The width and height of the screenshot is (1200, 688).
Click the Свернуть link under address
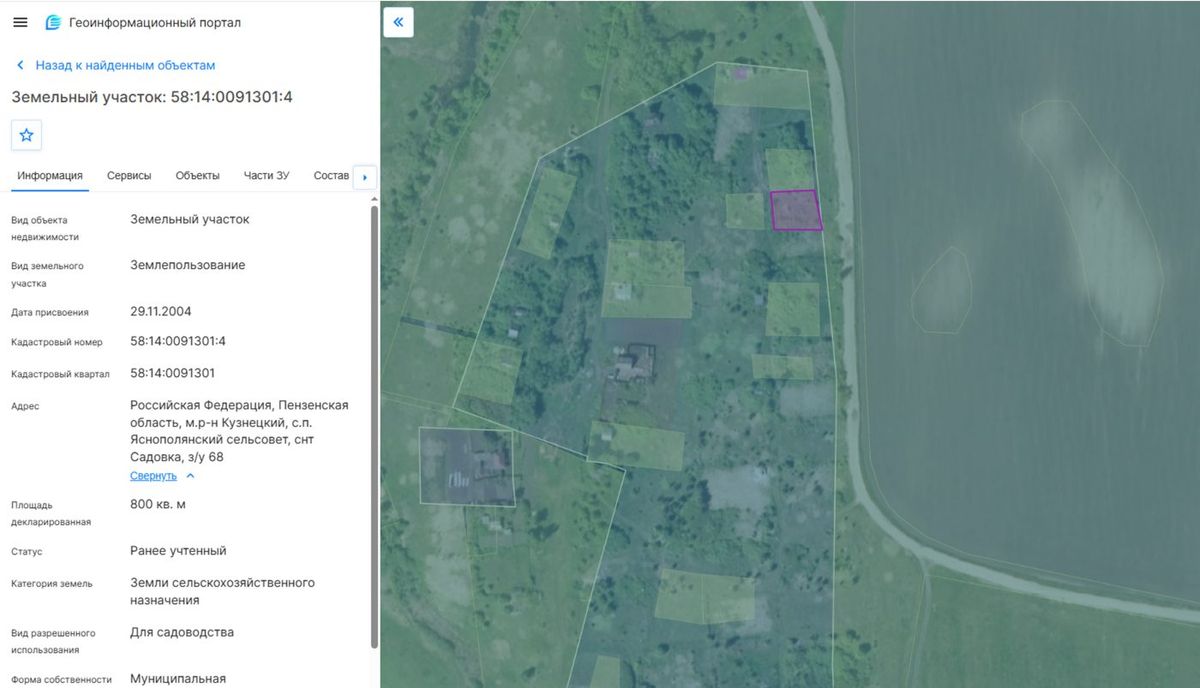[153, 476]
